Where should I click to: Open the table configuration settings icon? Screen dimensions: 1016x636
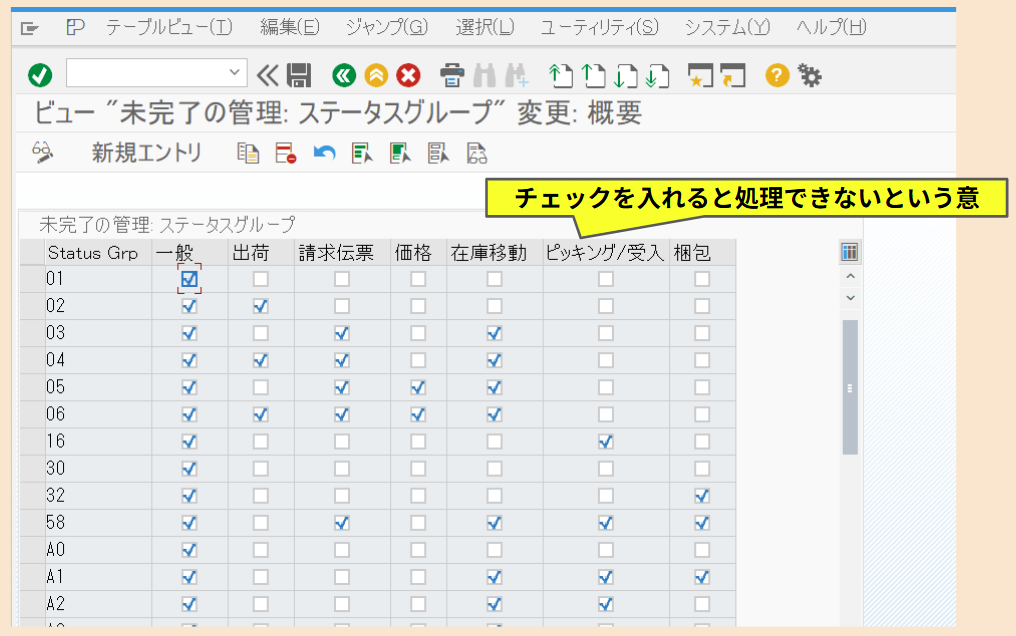pos(849,252)
